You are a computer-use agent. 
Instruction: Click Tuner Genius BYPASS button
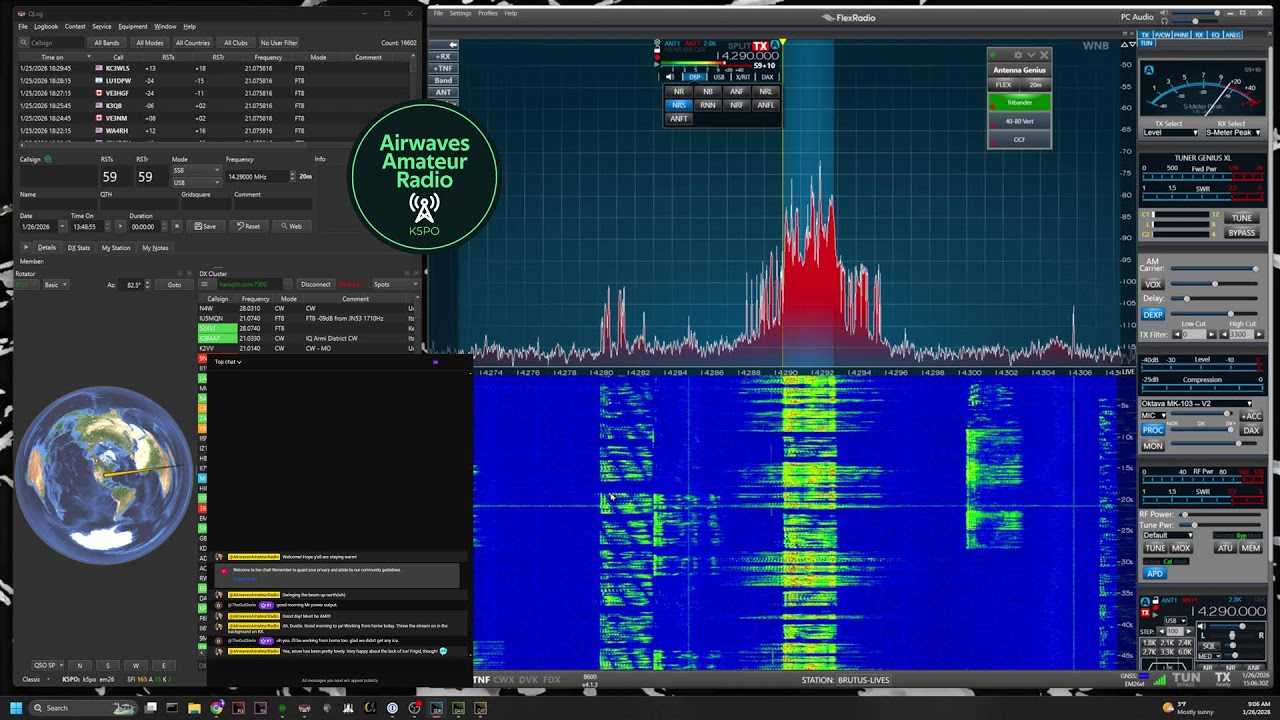click(x=1242, y=233)
